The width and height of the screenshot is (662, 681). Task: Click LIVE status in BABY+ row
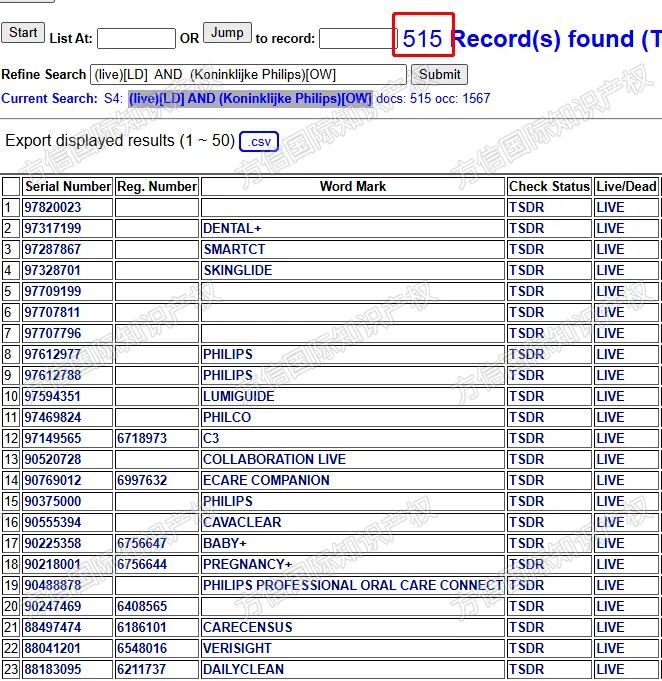click(610, 543)
